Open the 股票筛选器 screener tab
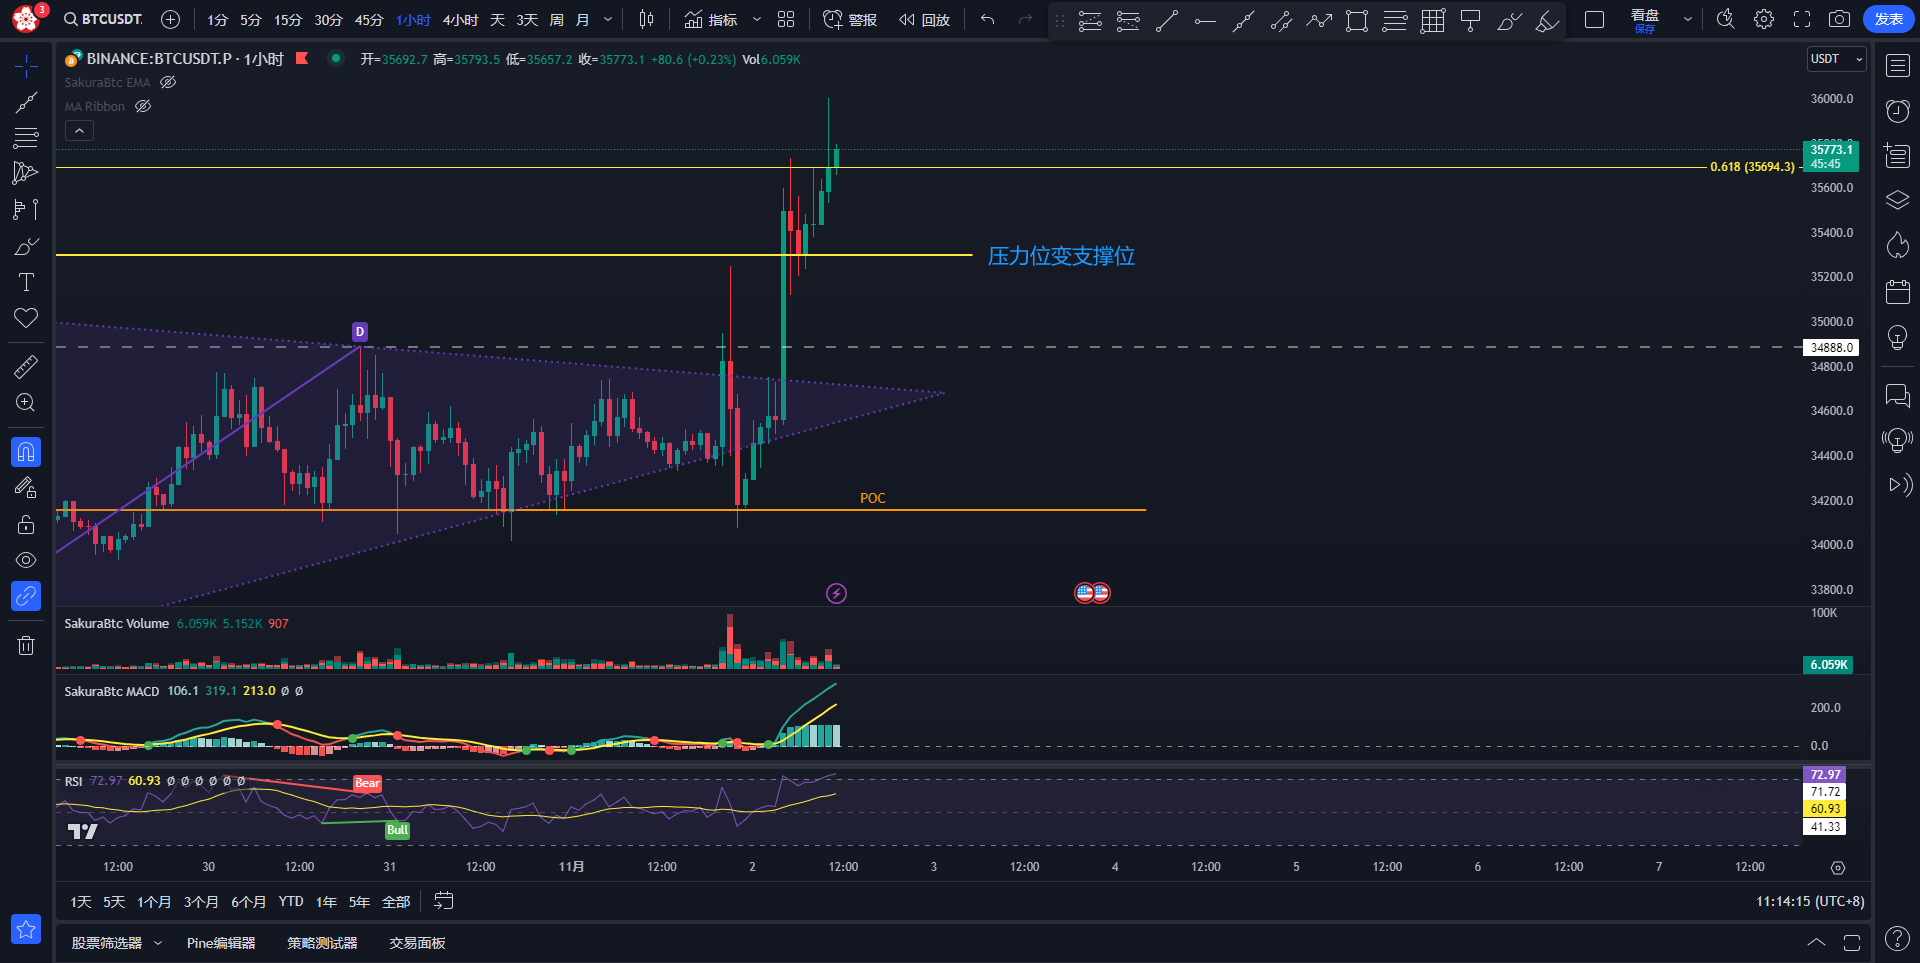 (107, 943)
